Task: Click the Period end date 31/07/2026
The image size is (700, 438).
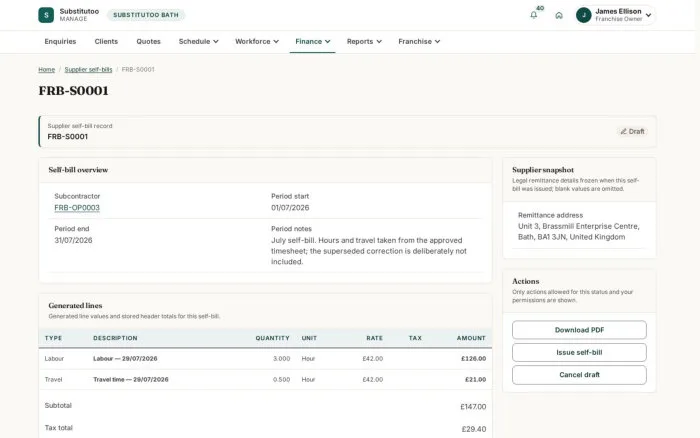Action: (x=73, y=240)
